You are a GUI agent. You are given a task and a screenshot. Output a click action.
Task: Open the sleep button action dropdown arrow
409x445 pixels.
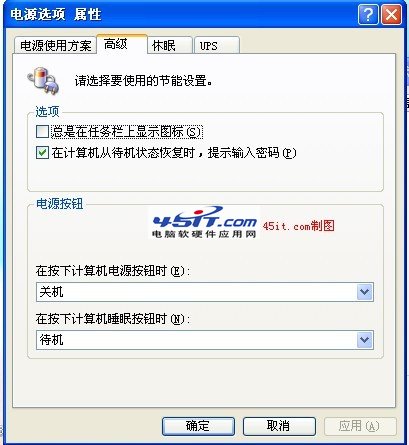364,340
